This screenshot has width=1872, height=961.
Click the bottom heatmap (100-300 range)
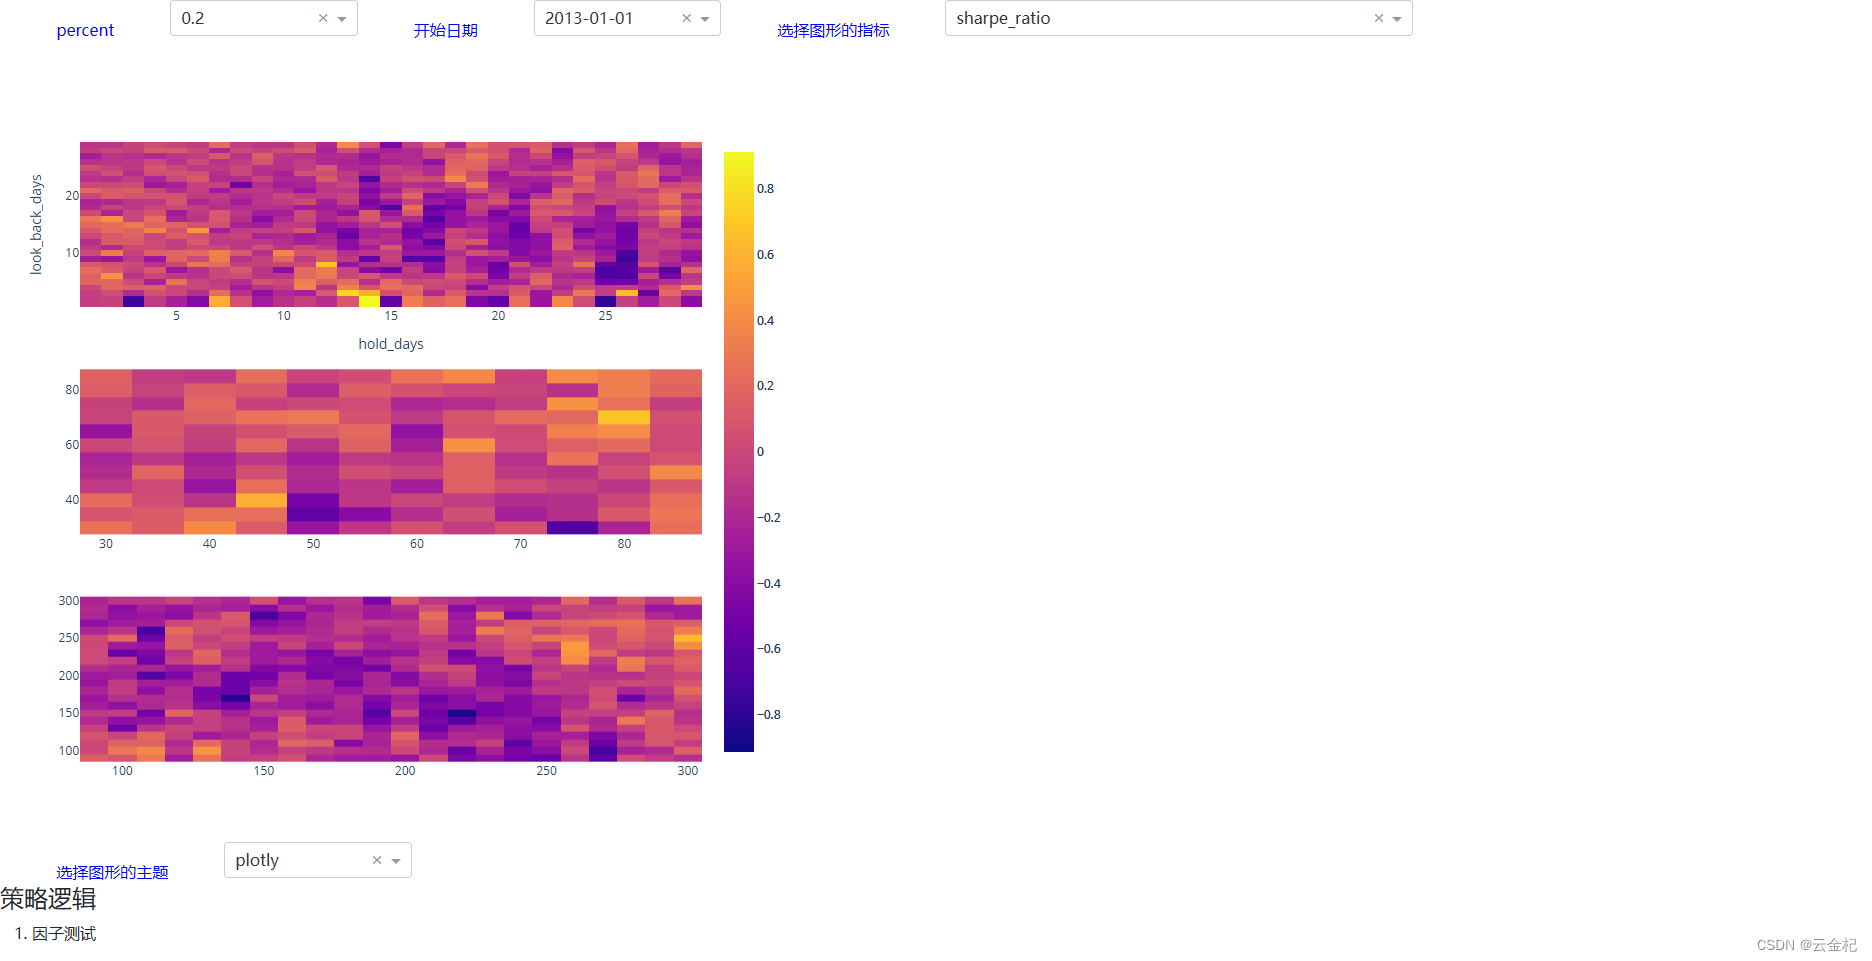(x=391, y=679)
